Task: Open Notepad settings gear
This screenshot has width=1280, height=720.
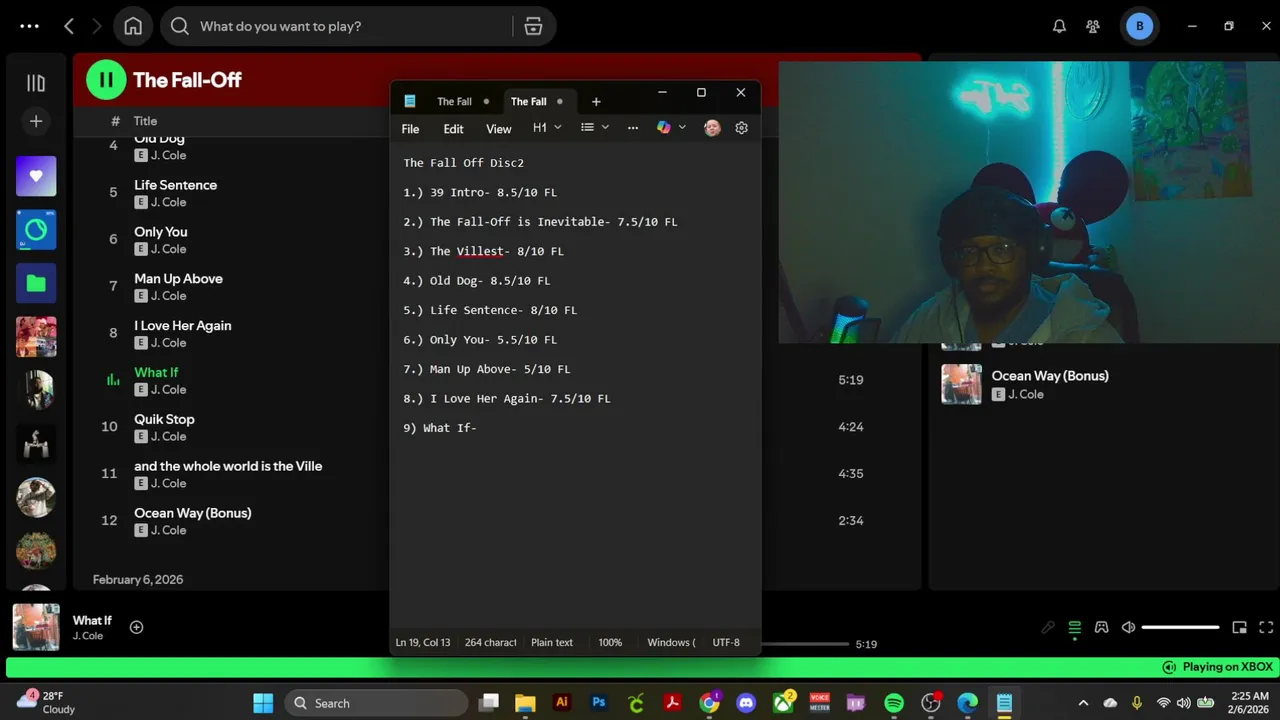Action: (741, 128)
